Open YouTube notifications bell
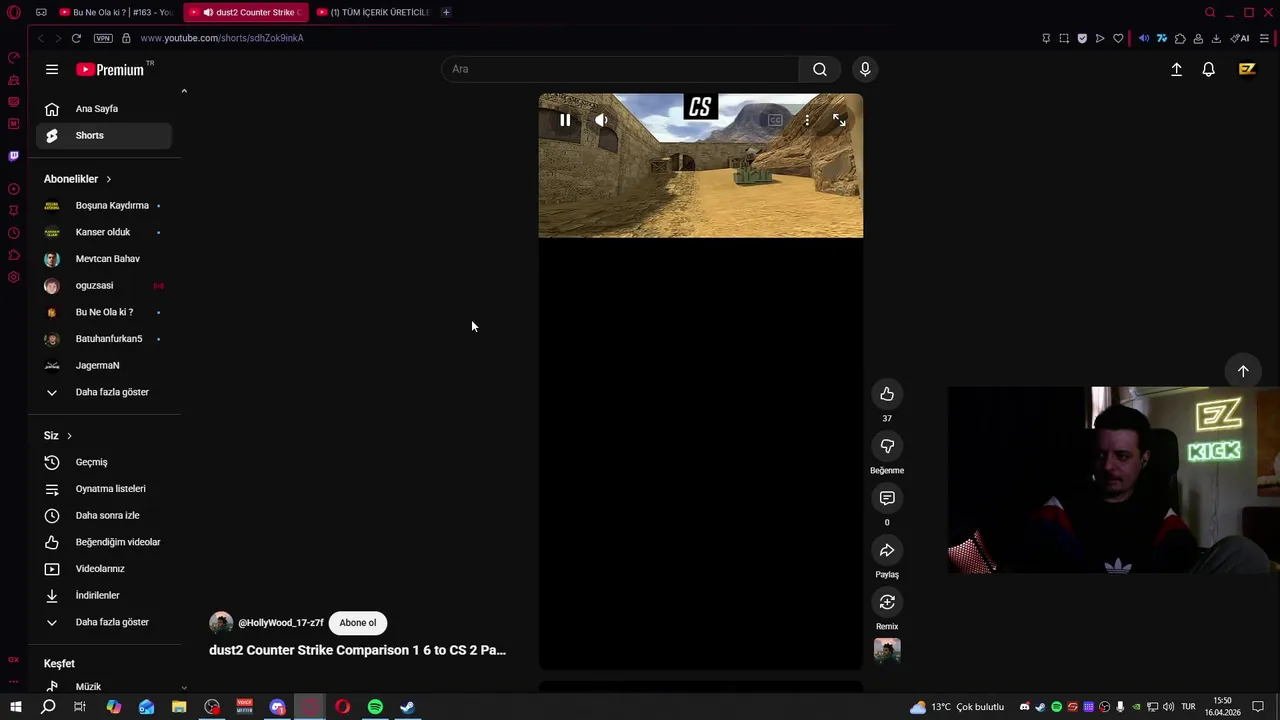 pyautogui.click(x=1209, y=69)
